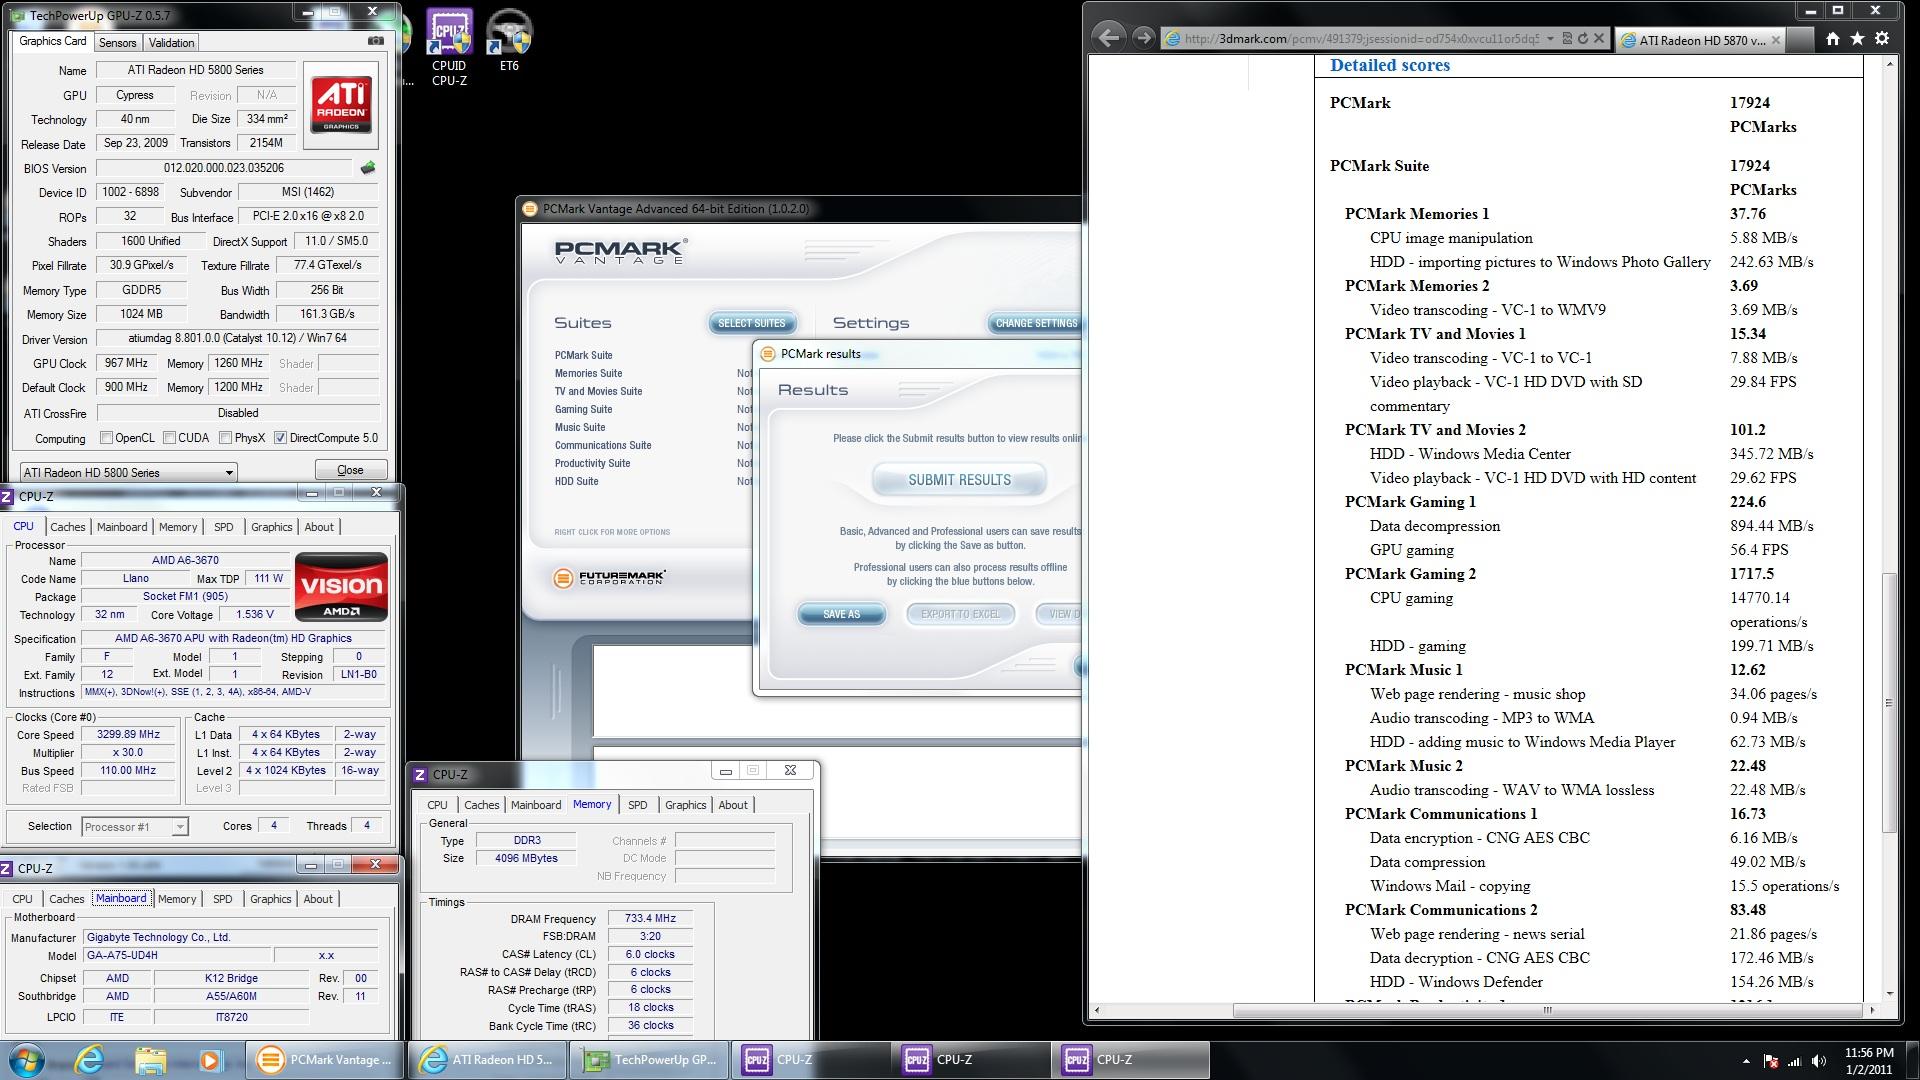Open the network signal tray icon
This screenshot has width=1920, height=1080.
pyautogui.click(x=1795, y=1061)
